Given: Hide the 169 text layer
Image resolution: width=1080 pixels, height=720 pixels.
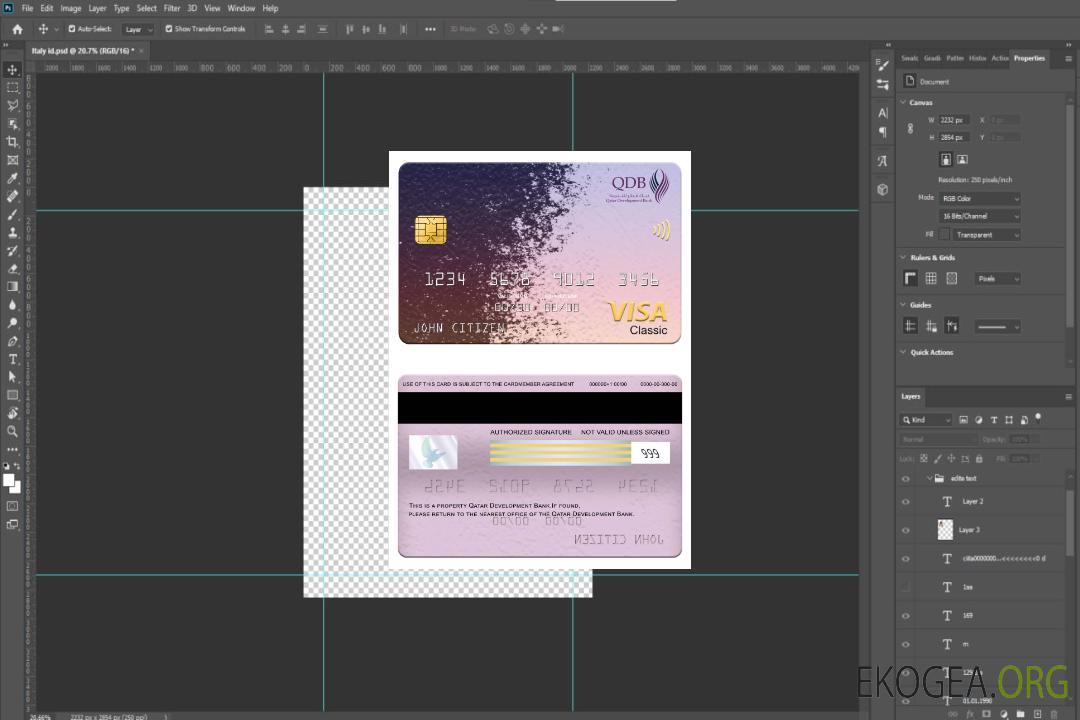Looking at the screenshot, I should (x=906, y=616).
